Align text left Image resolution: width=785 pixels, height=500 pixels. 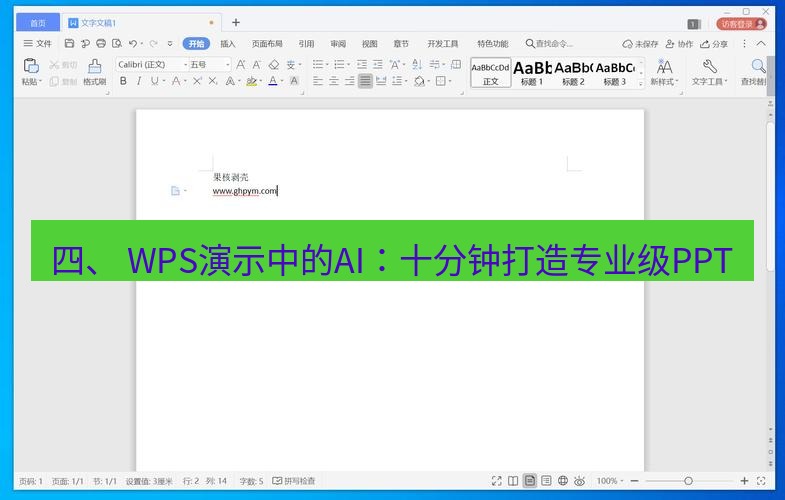[318, 81]
